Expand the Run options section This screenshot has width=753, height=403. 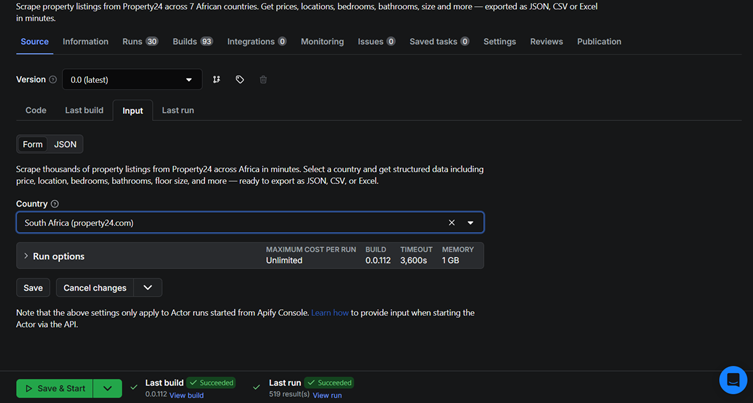(x=250, y=256)
